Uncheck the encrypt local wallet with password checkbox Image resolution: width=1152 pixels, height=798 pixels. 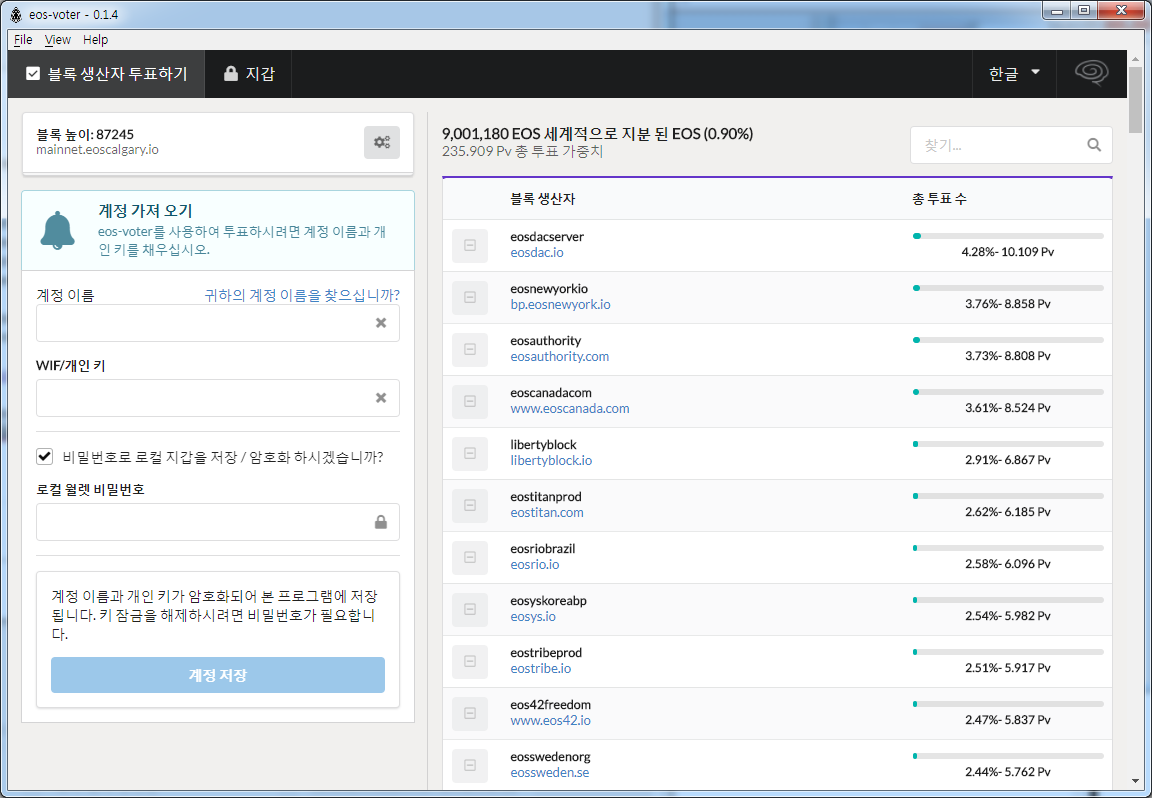click(45, 456)
